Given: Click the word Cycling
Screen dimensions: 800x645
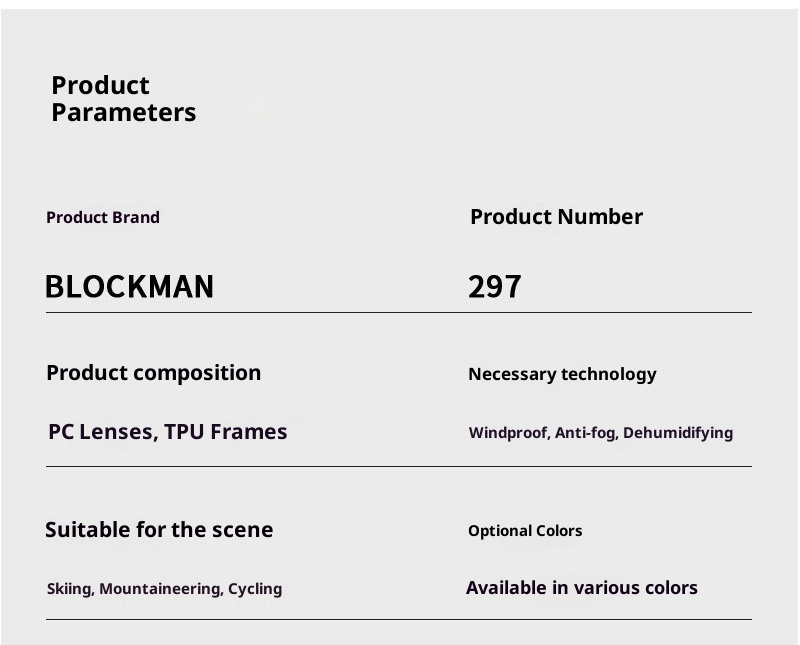Looking at the screenshot, I should [x=255, y=589].
